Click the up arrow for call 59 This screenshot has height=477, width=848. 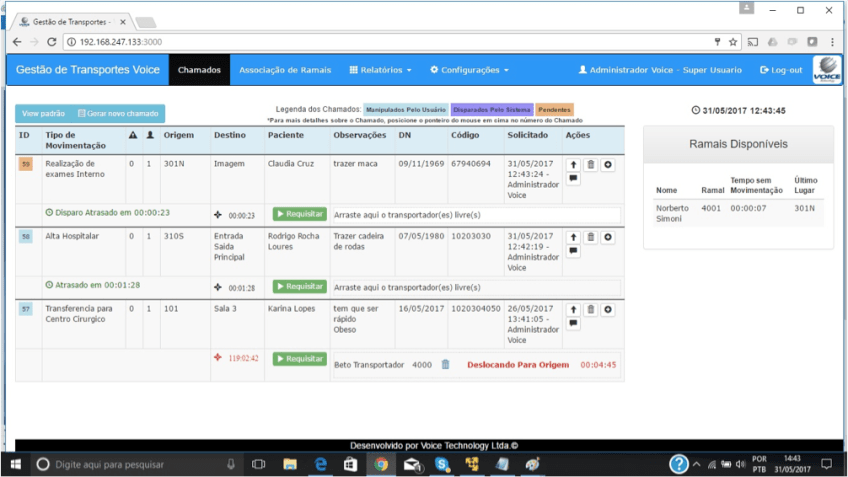pos(573,165)
